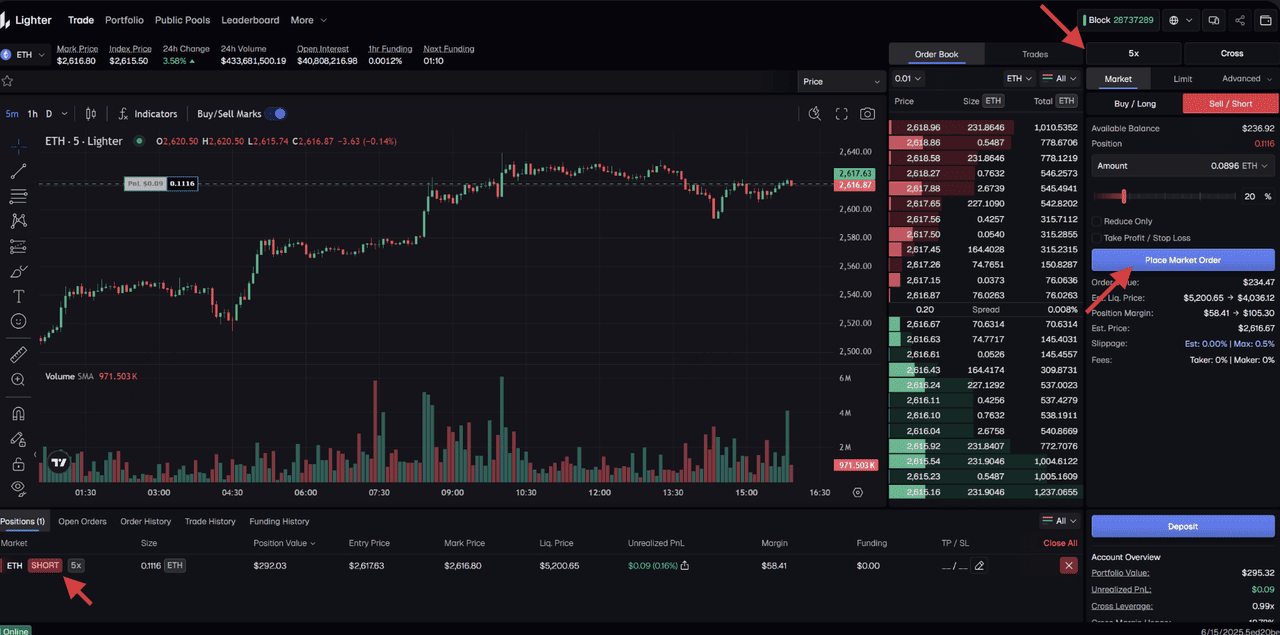Toggle the Buy/Sell Marks switch

(x=275, y=114)
